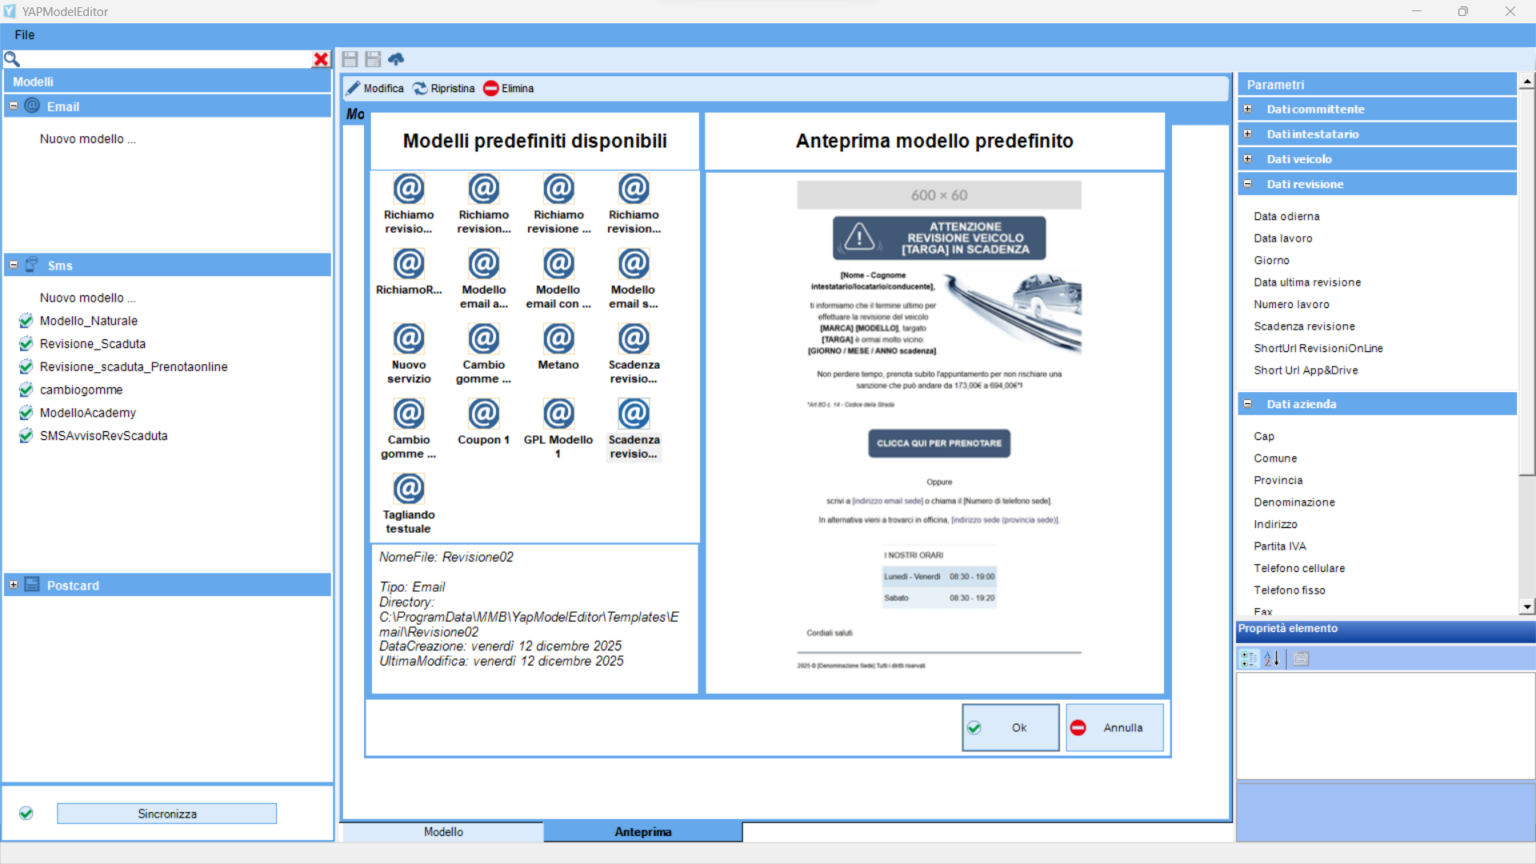Collapse the Dati azienda parameter group

click(1248, 404)
